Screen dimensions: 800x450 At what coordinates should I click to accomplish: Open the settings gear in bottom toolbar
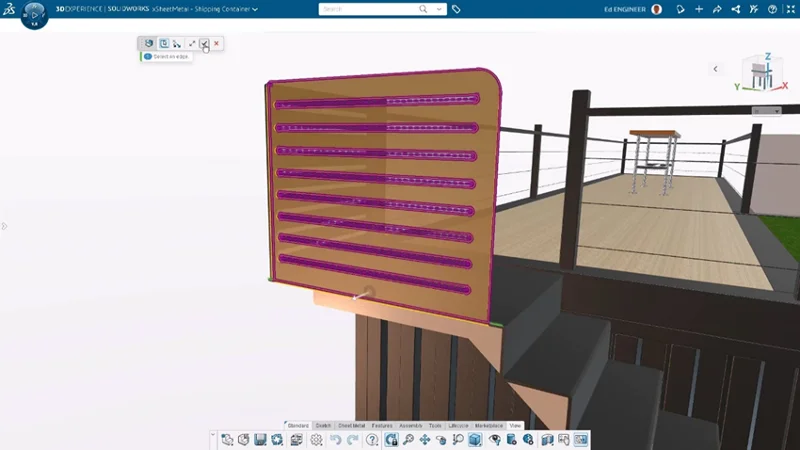(x=316, y=440)
